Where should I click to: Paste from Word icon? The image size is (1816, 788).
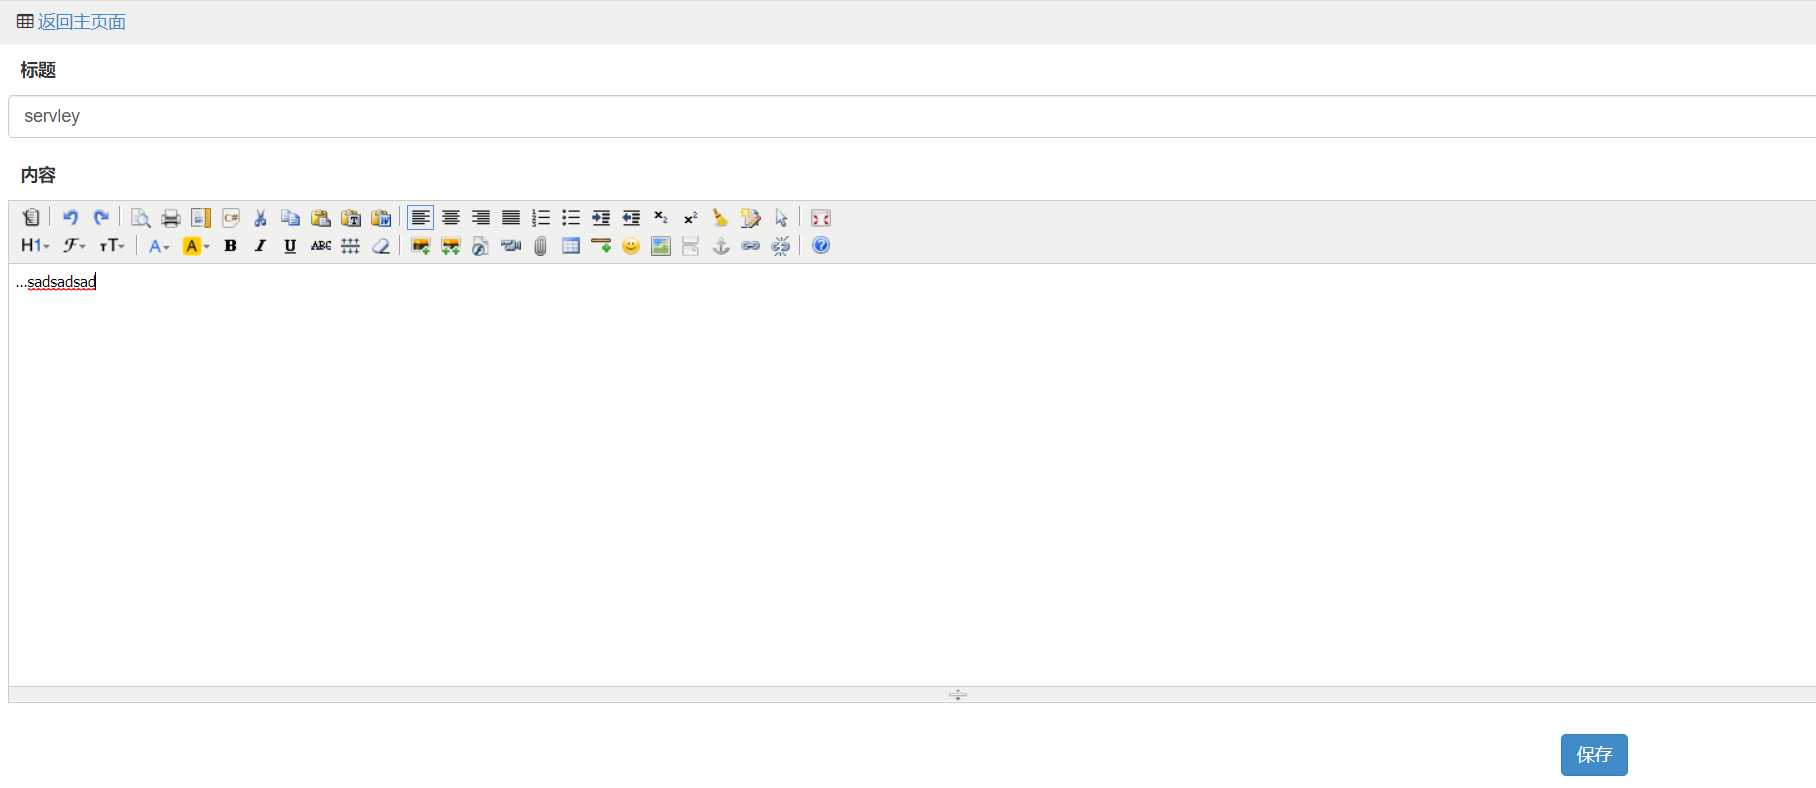[381, 217]
